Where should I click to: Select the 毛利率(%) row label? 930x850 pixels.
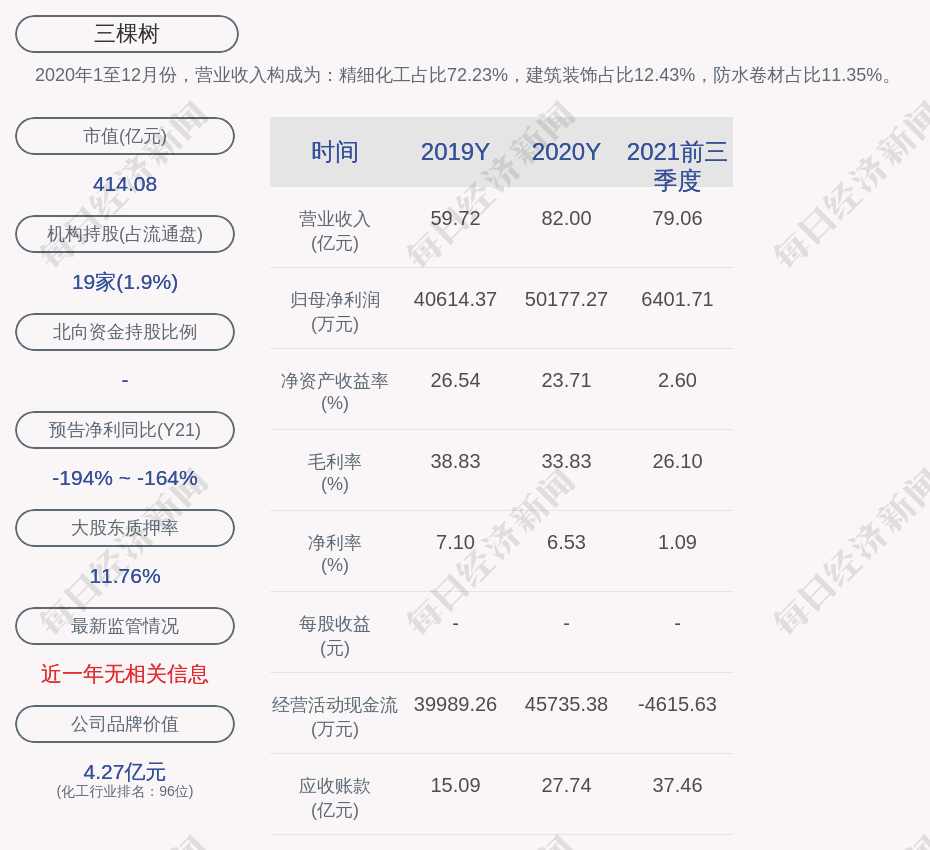click(335, 473)
